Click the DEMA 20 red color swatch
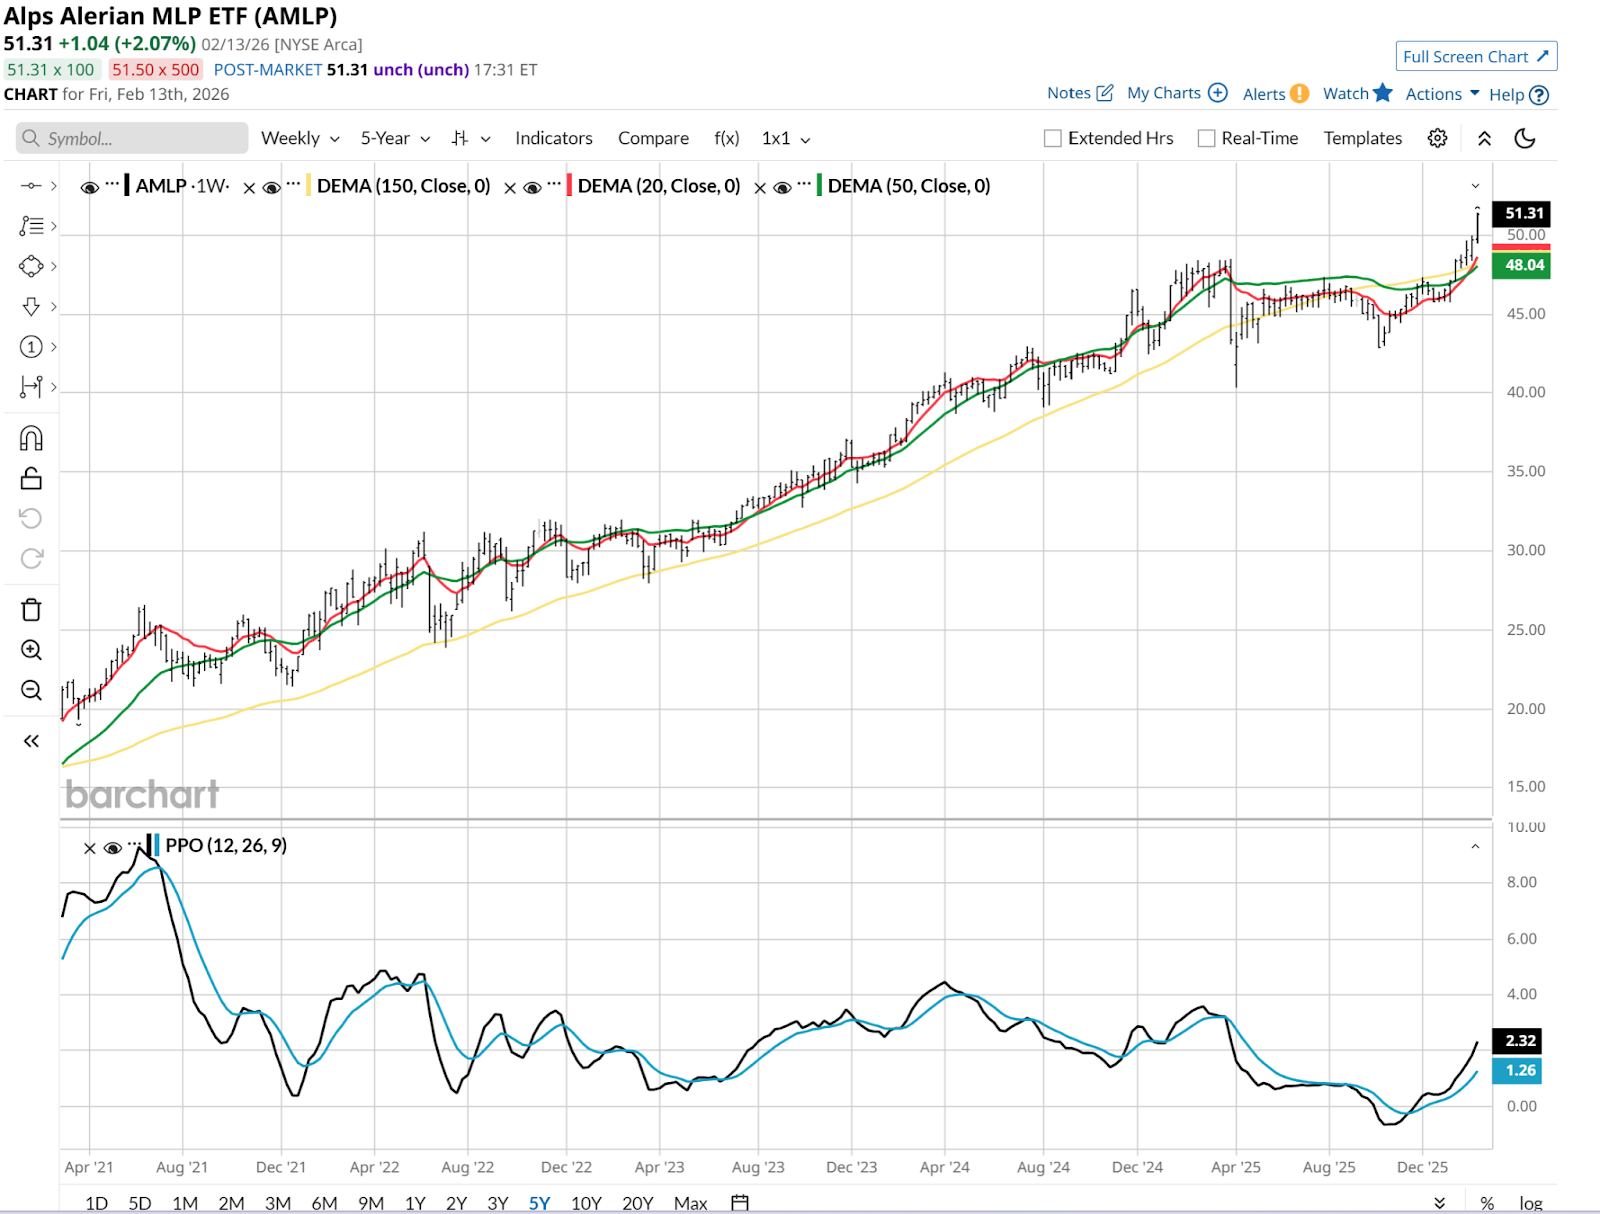The image size is (1600, 1214). [x=569, y=186]
